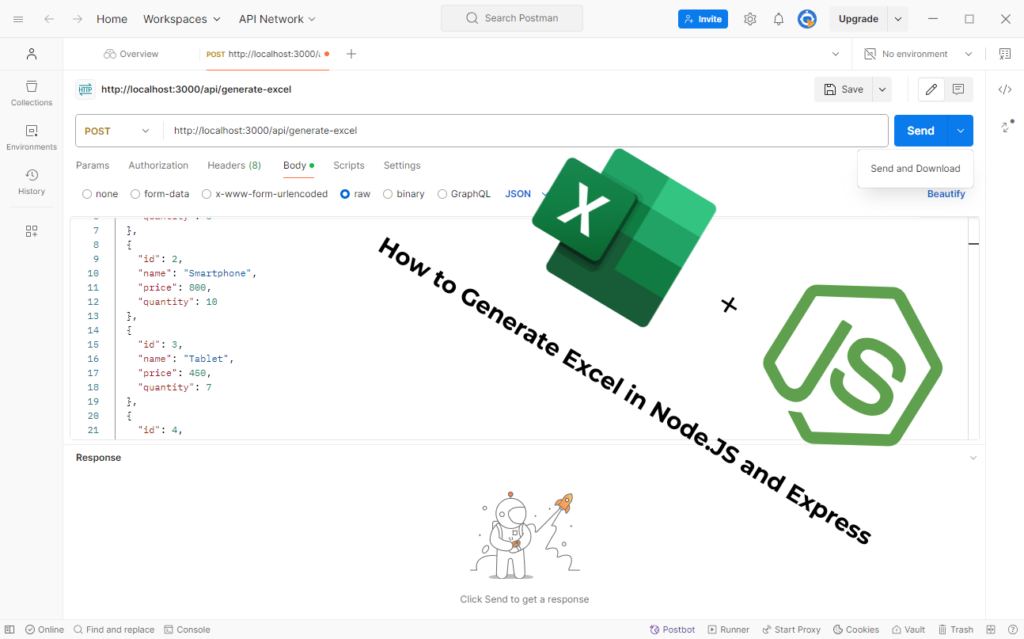Viewport: 1024px width, 639px height.
Task: Open the configure workspace sidebar icon
Action: point(31,231)
